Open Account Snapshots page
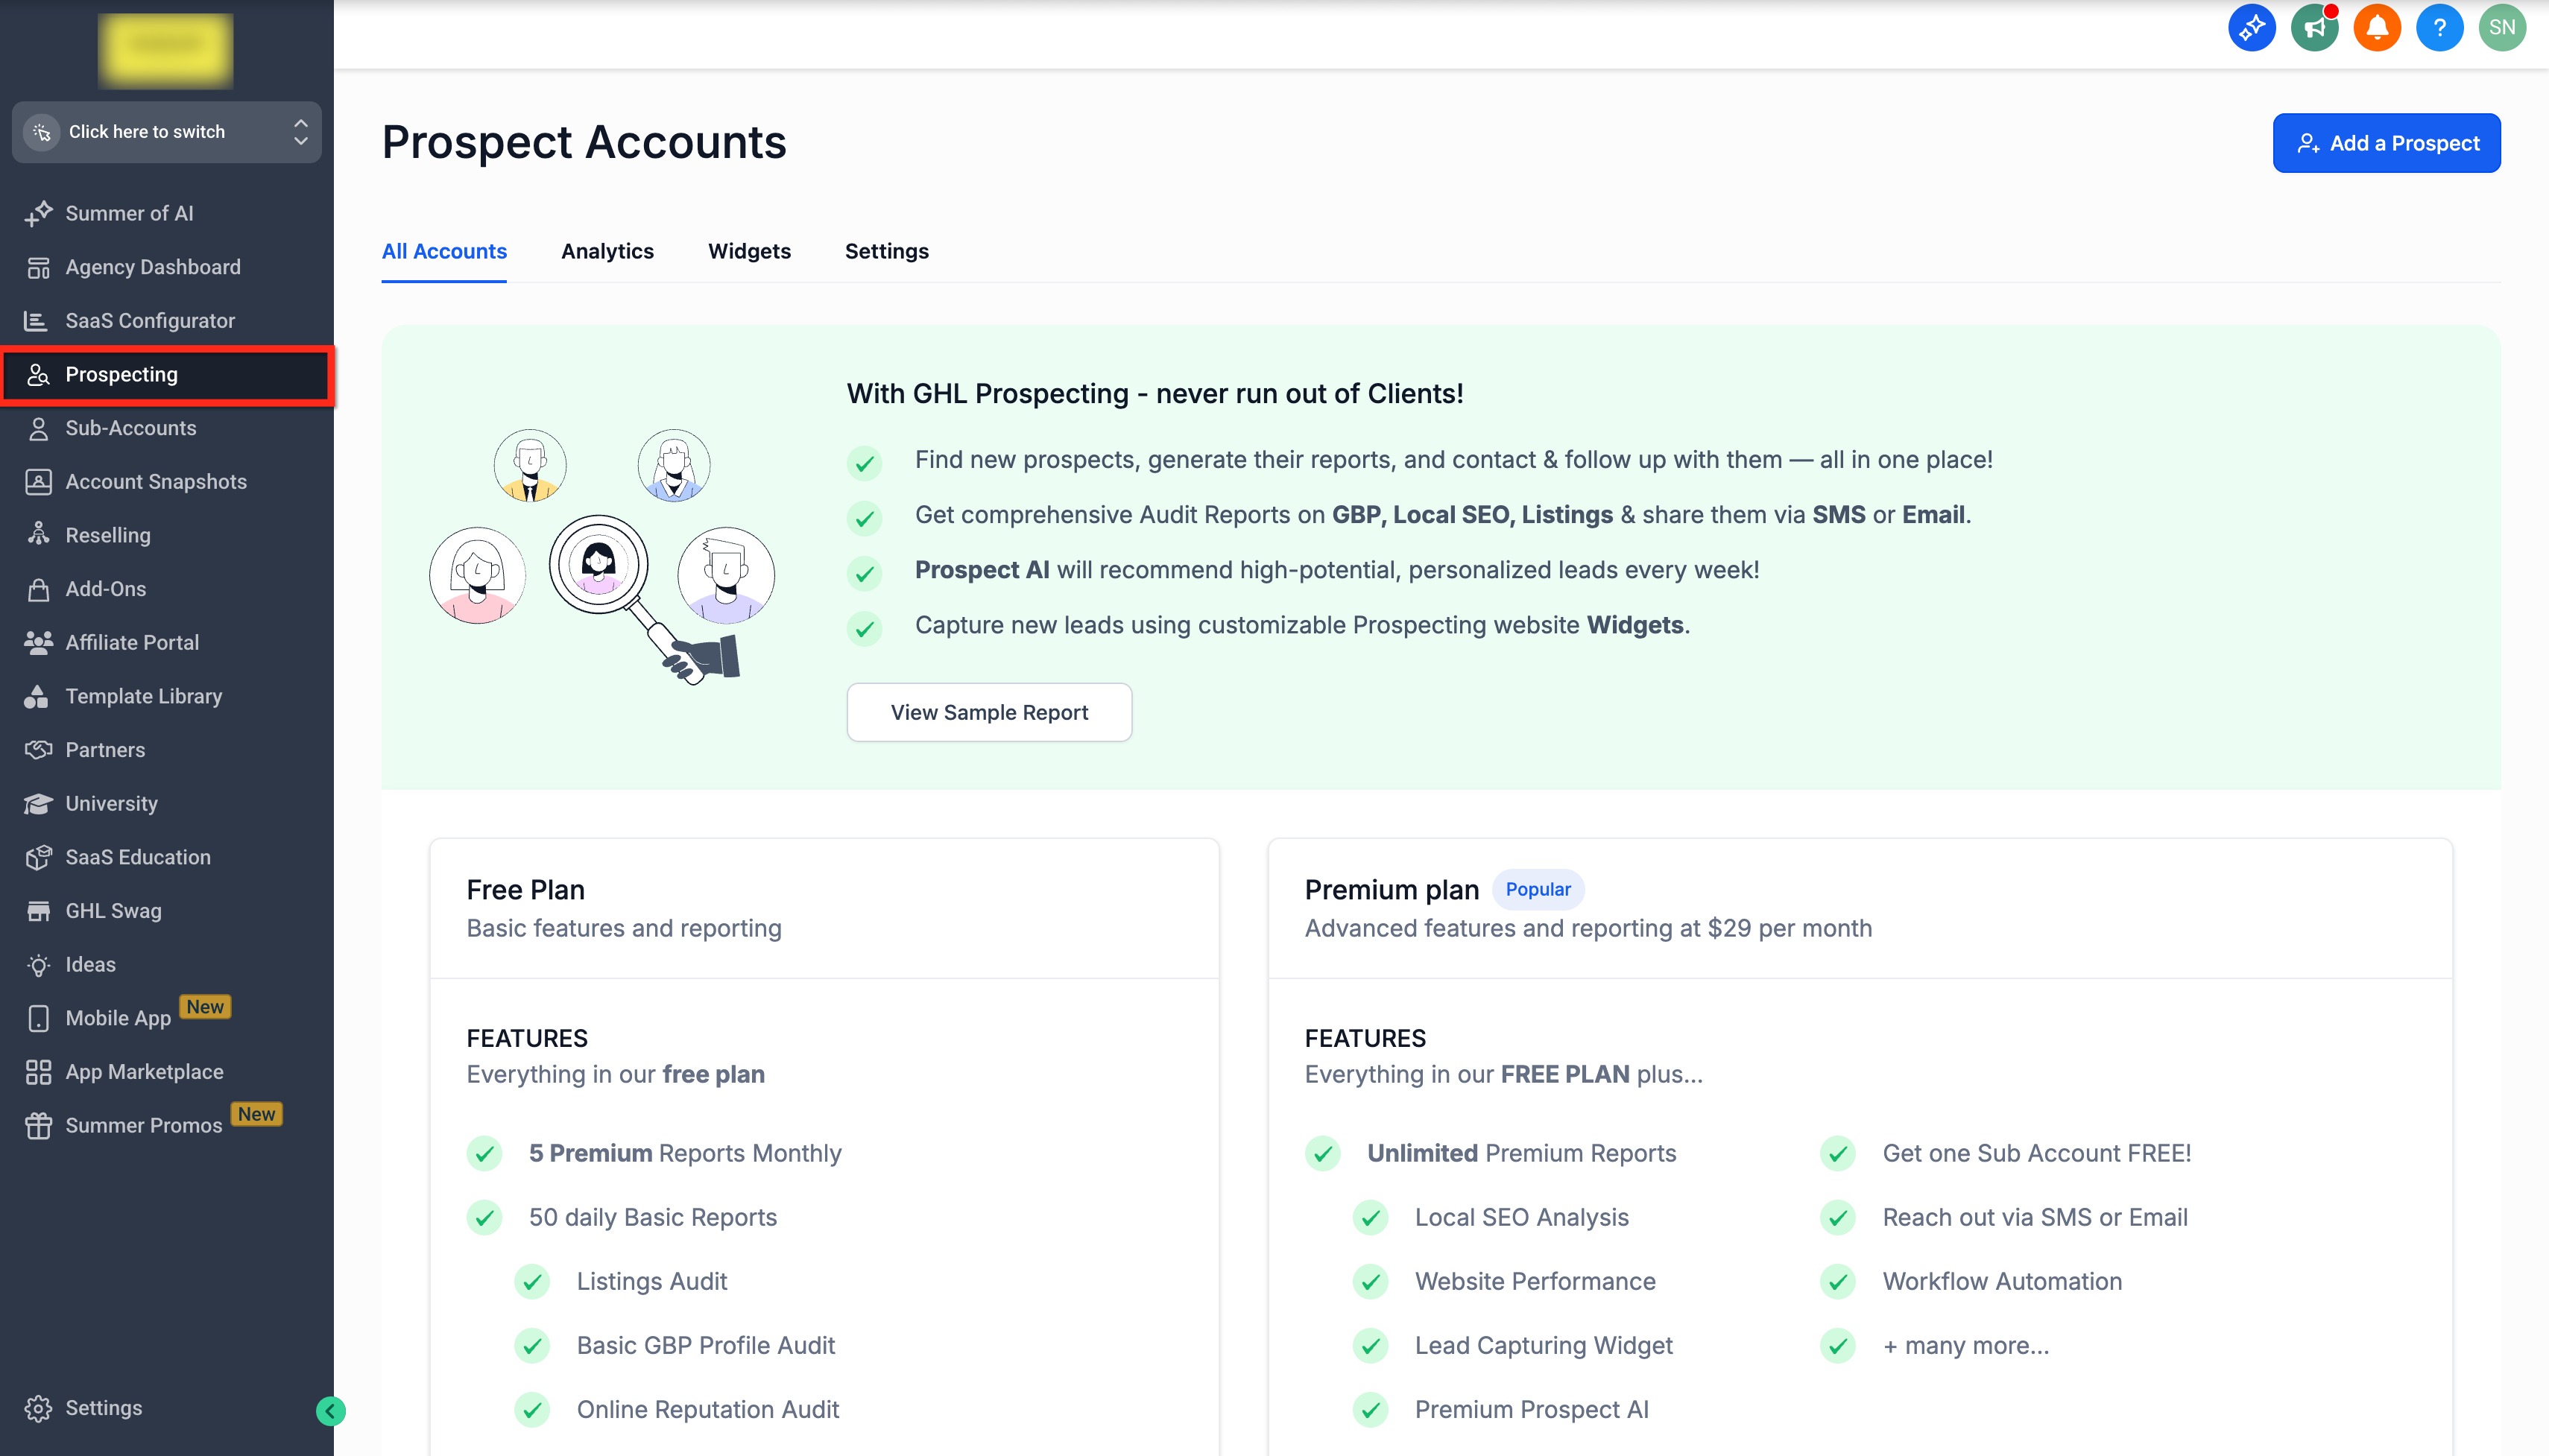Screen dimensions: 2549x1456 [x=156, y=482]
